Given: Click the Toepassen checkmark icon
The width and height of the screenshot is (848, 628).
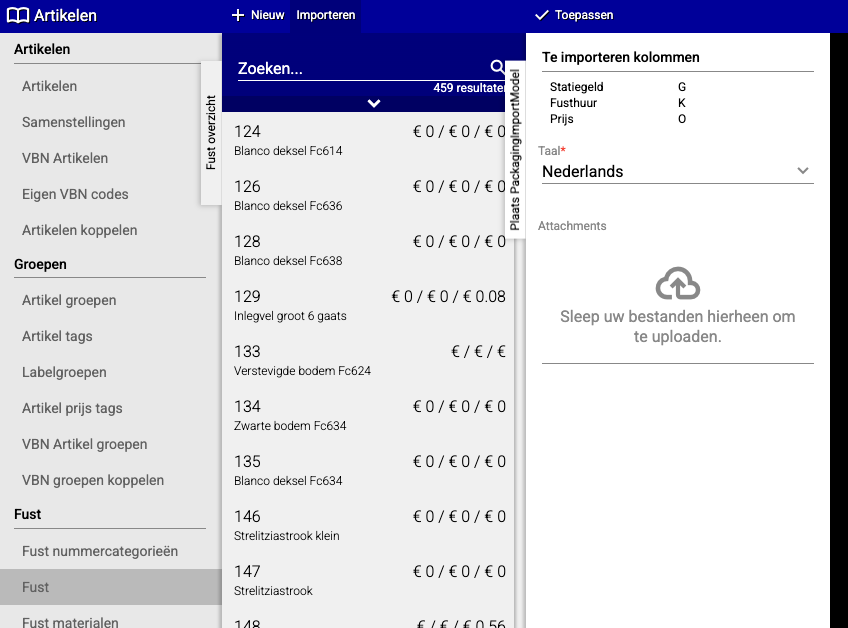Looking at the screenshot, I should click(542, 15).
